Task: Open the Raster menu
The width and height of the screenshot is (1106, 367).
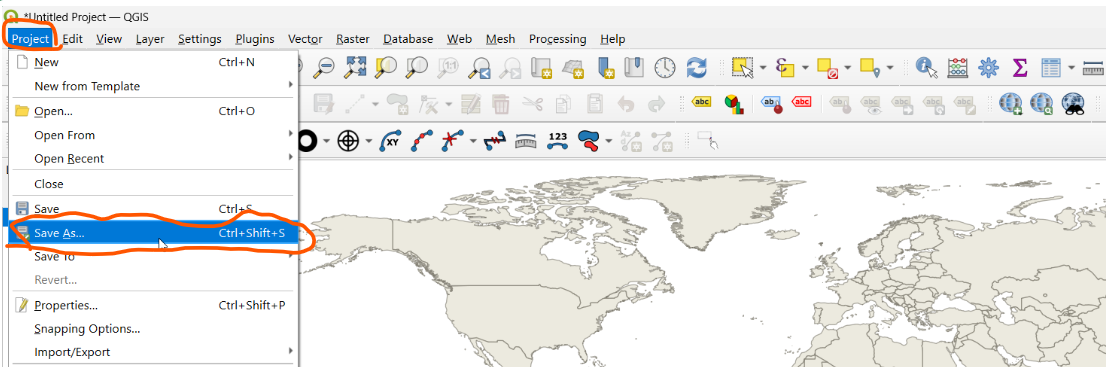Action: (x=353, y=39)
